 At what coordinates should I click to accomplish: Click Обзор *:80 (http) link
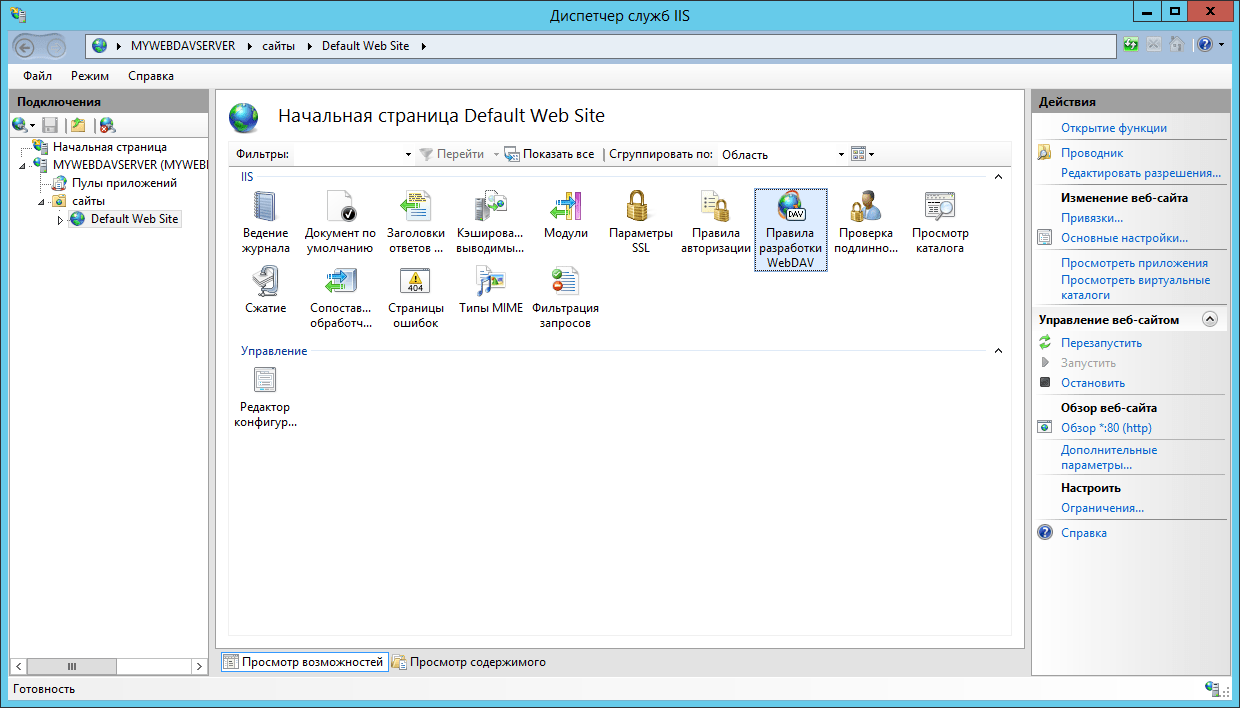1106,428
